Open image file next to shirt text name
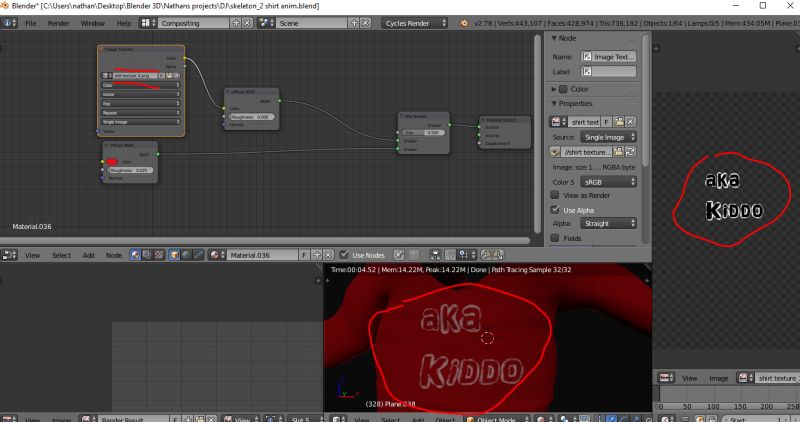Viewport: 800px width, 422px height. point(619,122)
